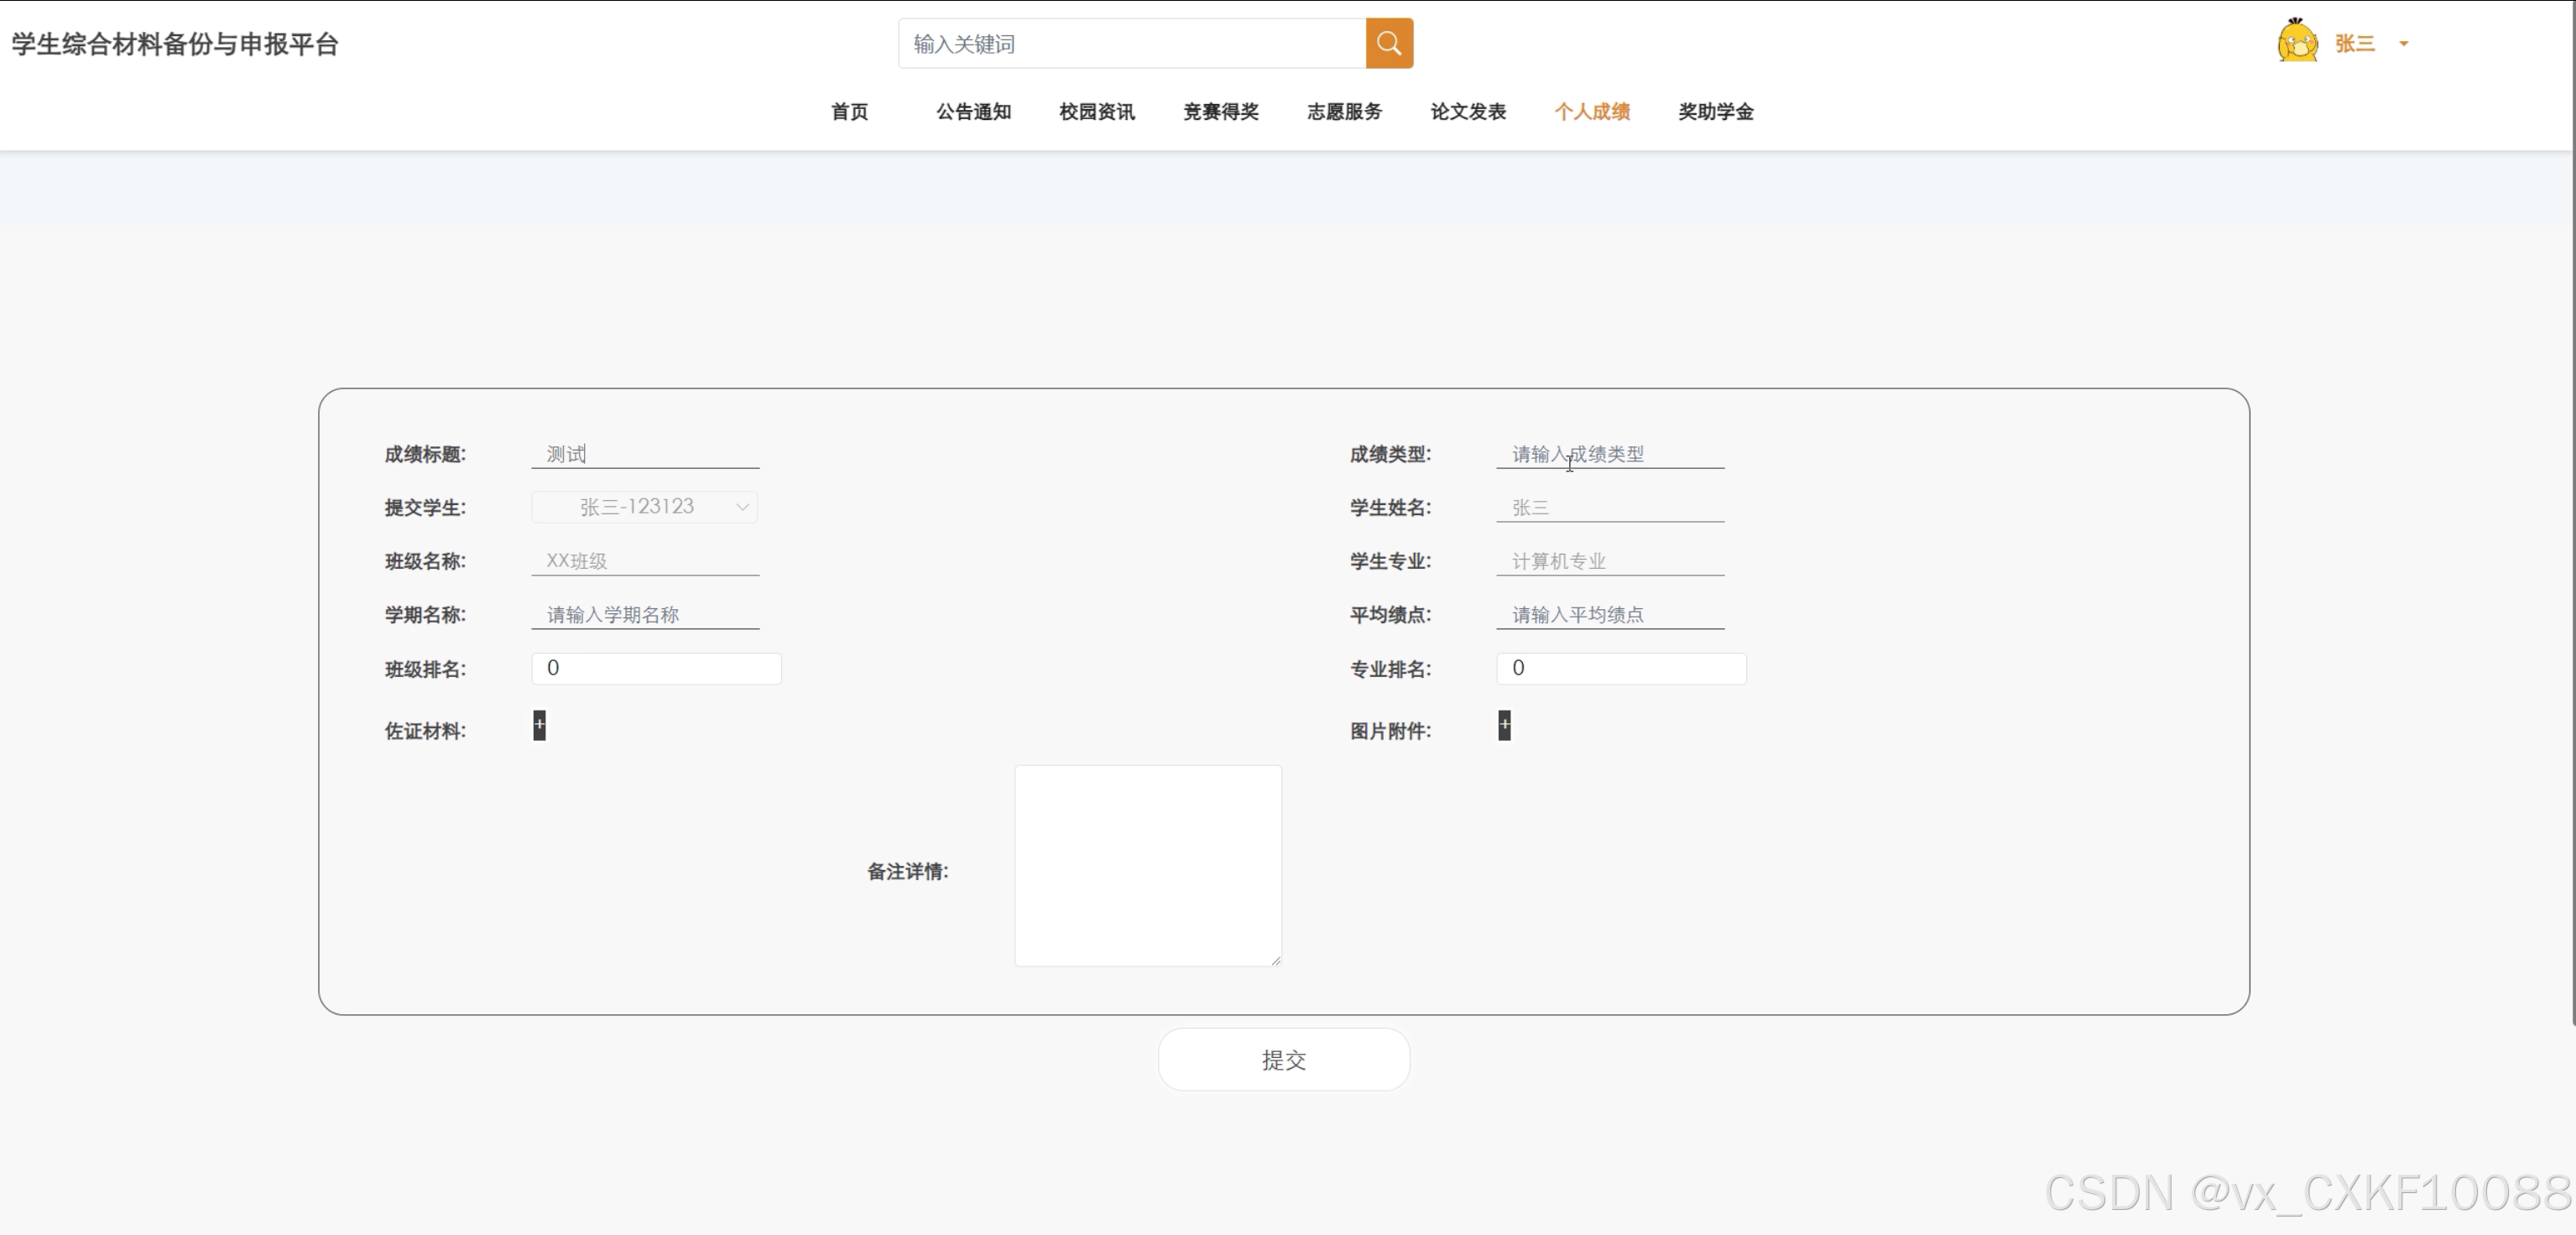
Task: Open the 奖助学金 menu
Action: 1715,111
